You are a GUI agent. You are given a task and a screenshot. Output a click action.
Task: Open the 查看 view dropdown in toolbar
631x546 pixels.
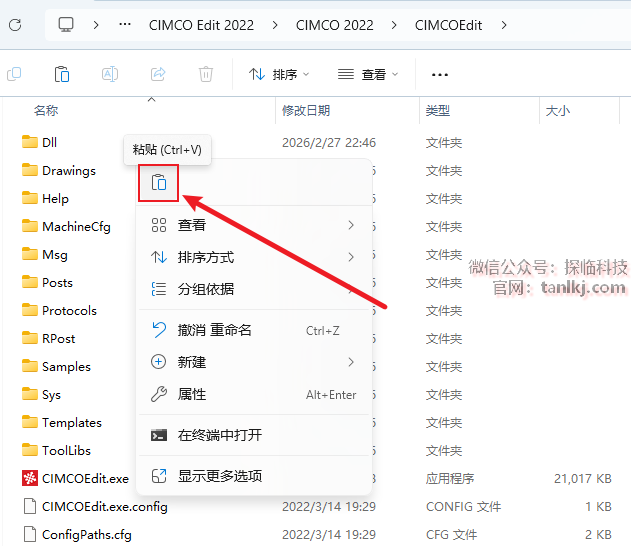pos(367,74)
